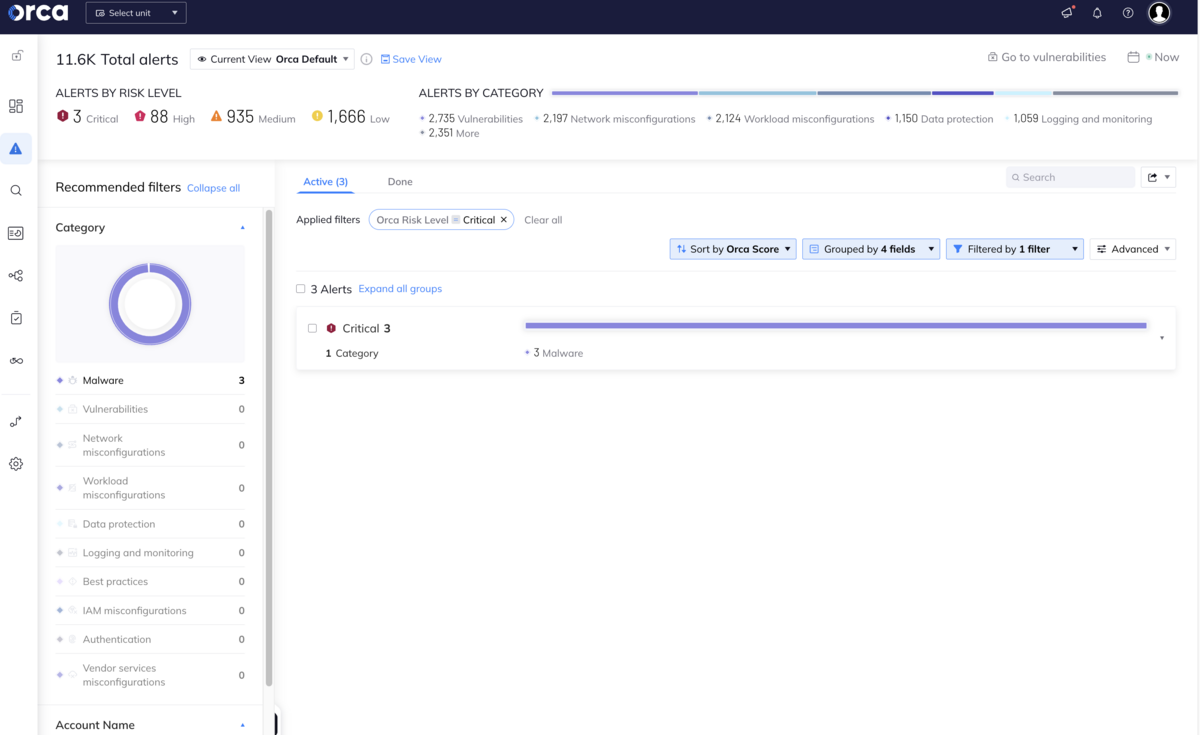Open the announcements megaphone icon
The height and width of the screenshot is (735, 1200).
pyautogui.click(x=1067, y=13)
